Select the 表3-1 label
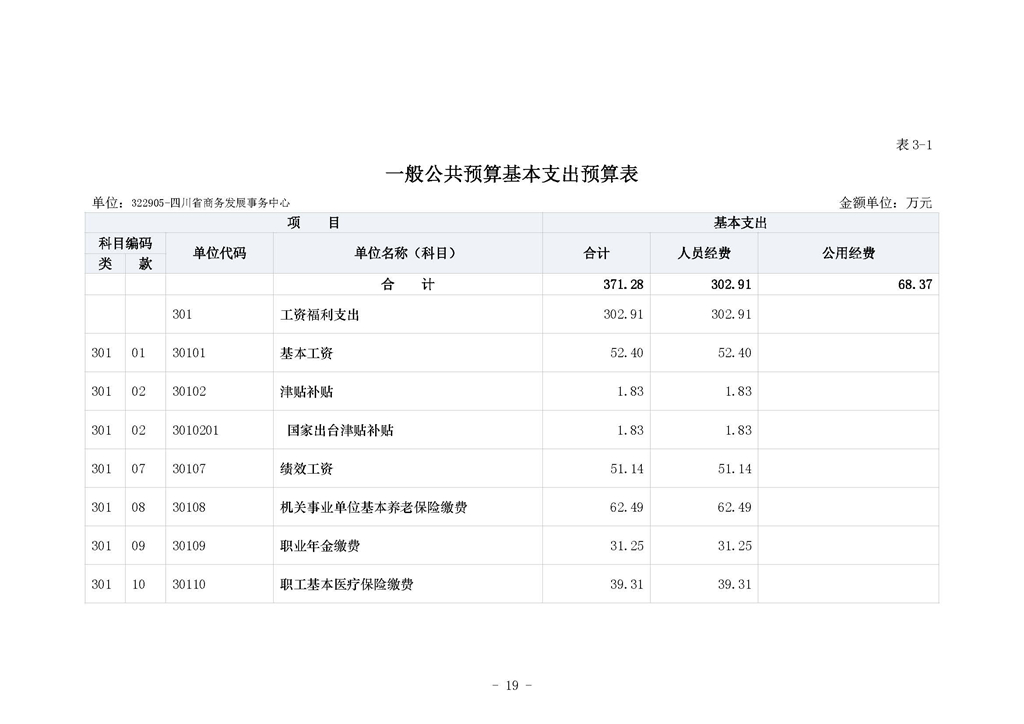 [x=912, y=142]
